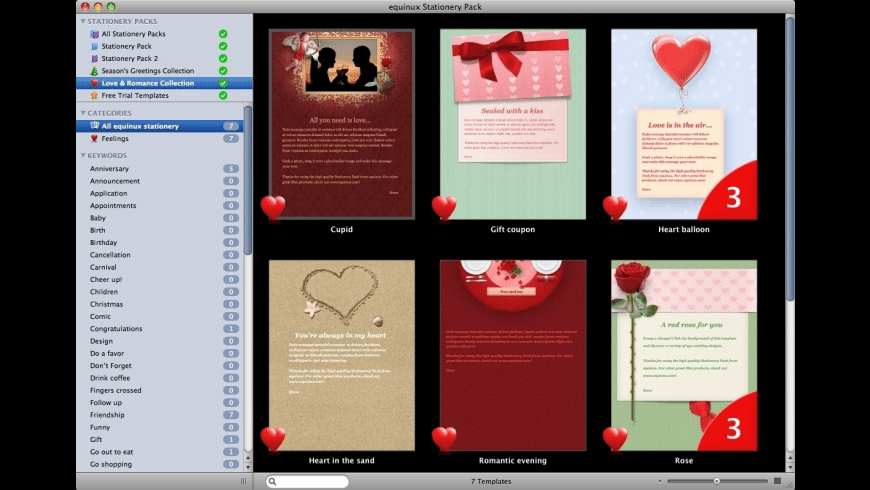870x490 pixels.
Task: Click into the template search field
Action: [x=307, y=481]
